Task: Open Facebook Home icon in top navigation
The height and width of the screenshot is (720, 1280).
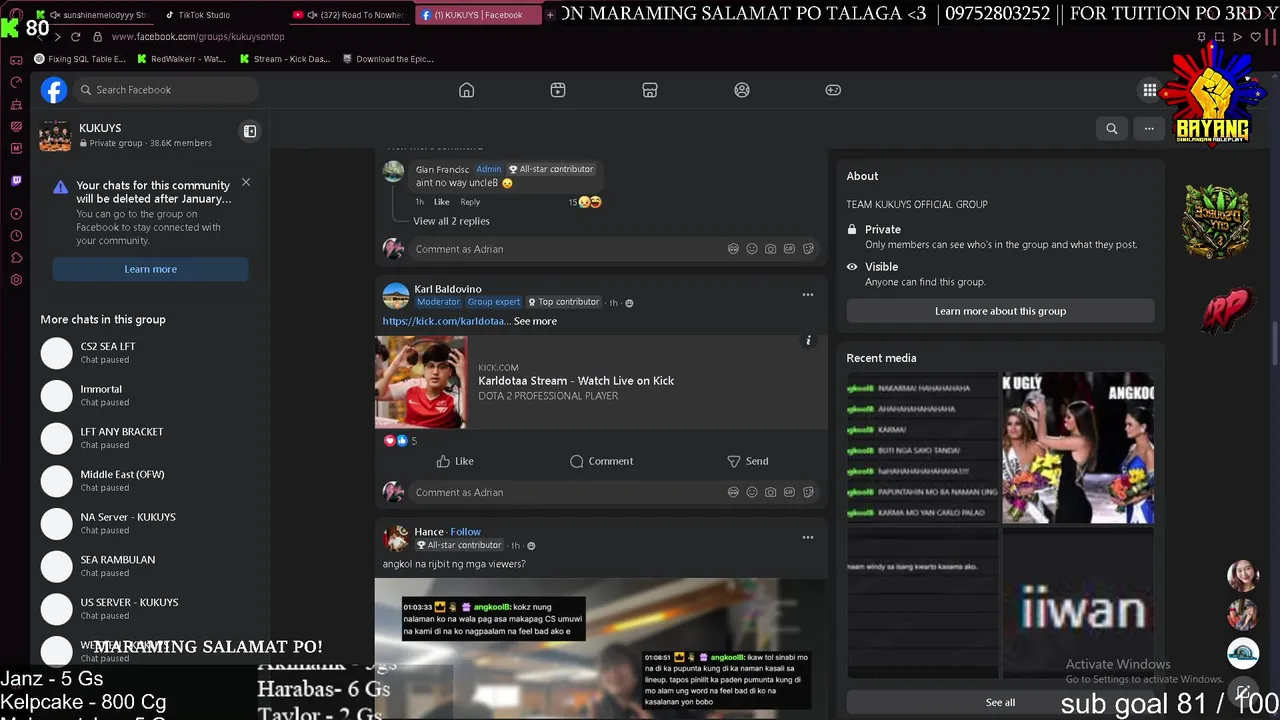Action: (x=466, y=90)
